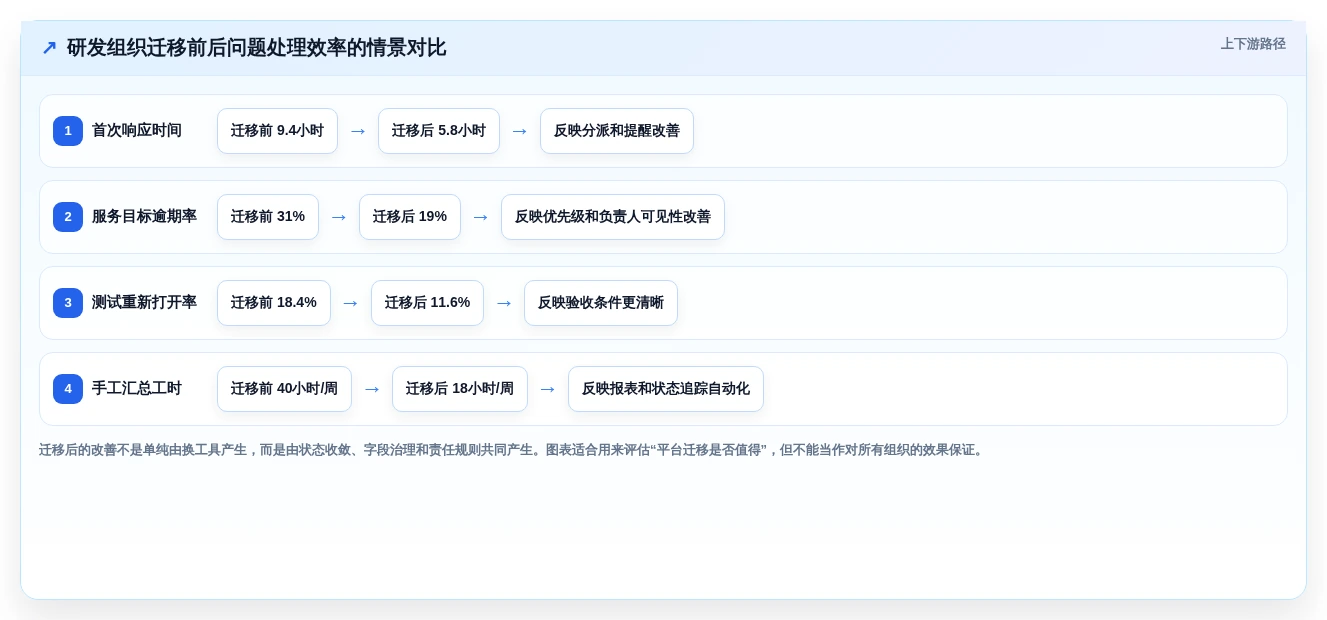Viewport: 1327px width, 620px height.
Task: Click the number 2 badge
Action: pos(68,217)
